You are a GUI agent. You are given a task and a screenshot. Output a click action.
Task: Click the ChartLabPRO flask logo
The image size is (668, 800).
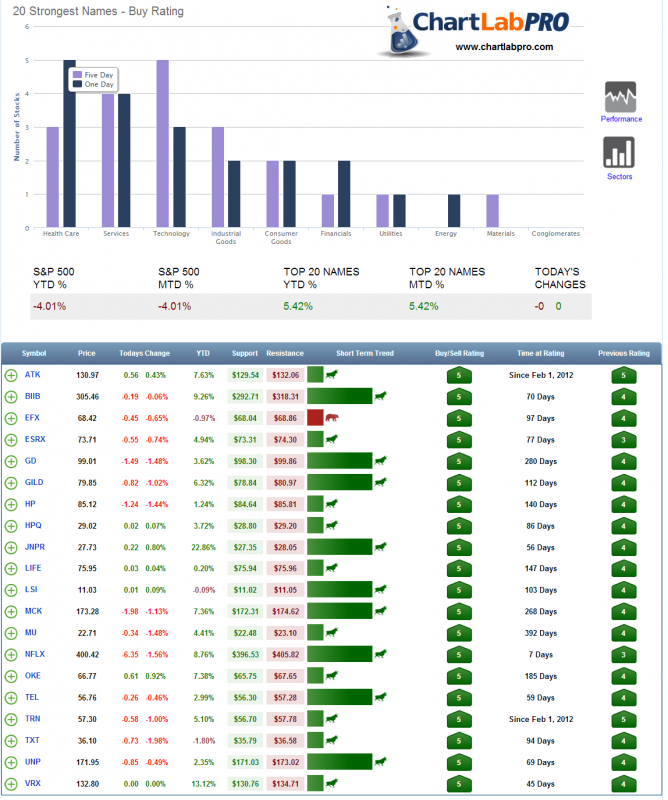click(403, 30)
